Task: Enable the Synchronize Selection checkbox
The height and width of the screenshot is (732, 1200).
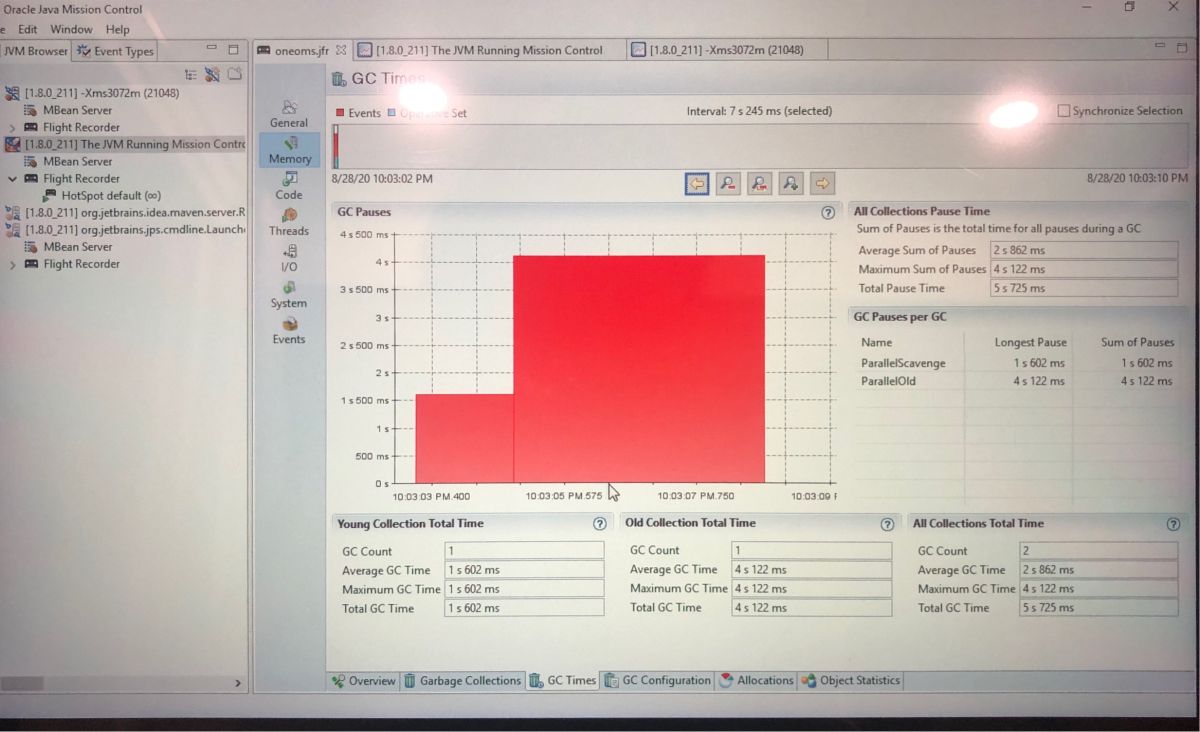Action: (1064, 111)
